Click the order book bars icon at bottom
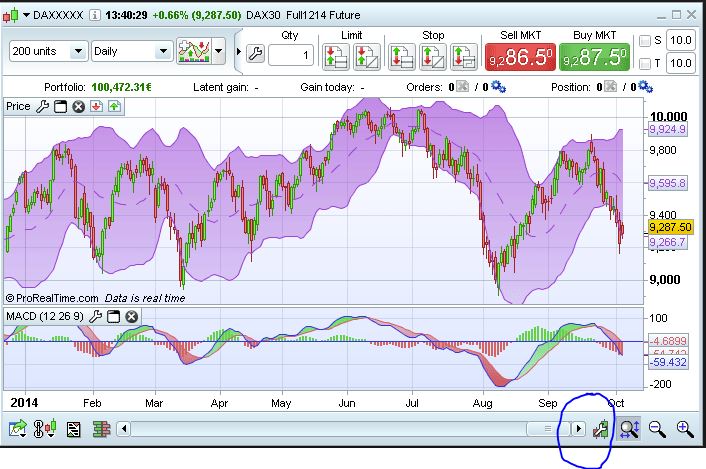Image resolution: width=706 pixels, height=469 pixels. coord(101,429)
